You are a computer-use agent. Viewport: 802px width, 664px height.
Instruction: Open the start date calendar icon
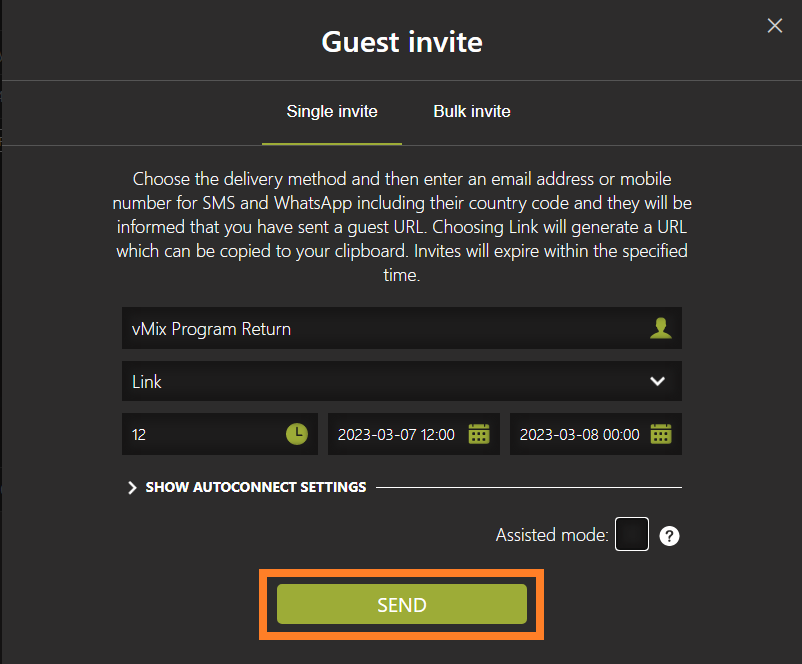pos(479,434)
